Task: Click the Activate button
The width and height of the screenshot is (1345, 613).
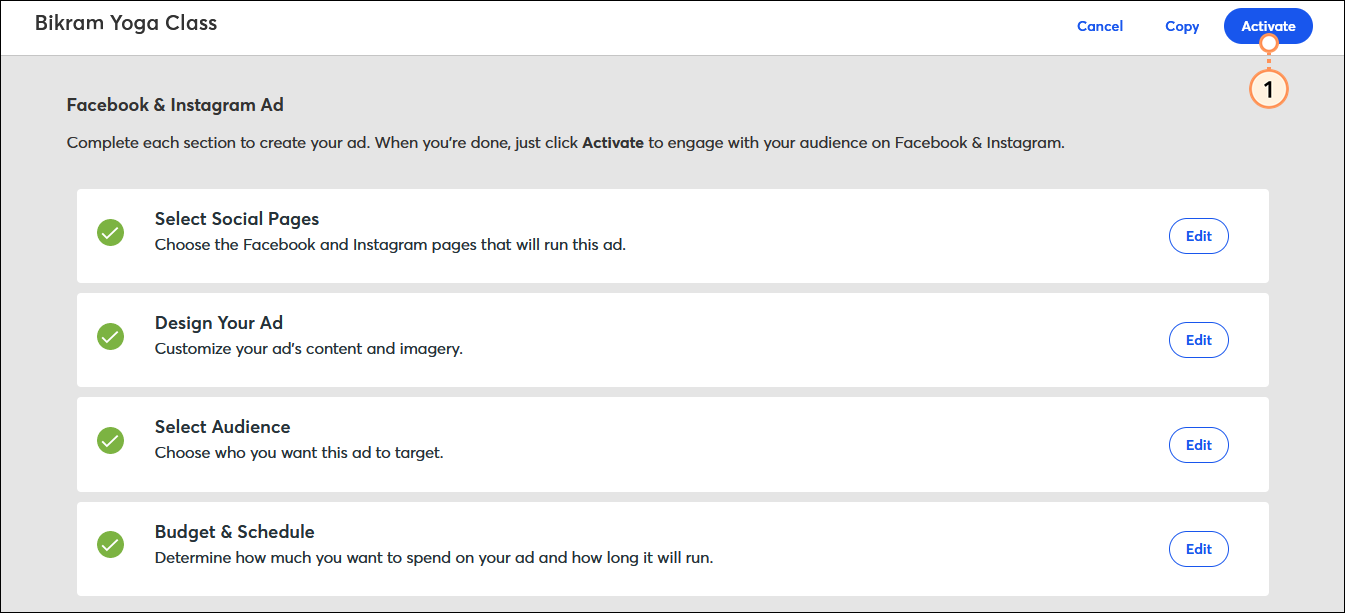Action: 1268,27
